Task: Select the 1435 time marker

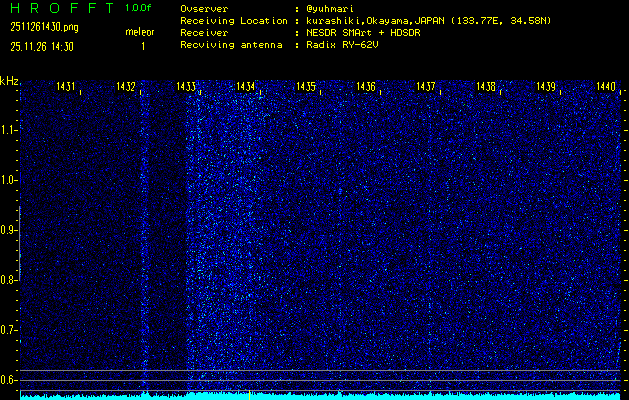Action: tap(306, 88)
